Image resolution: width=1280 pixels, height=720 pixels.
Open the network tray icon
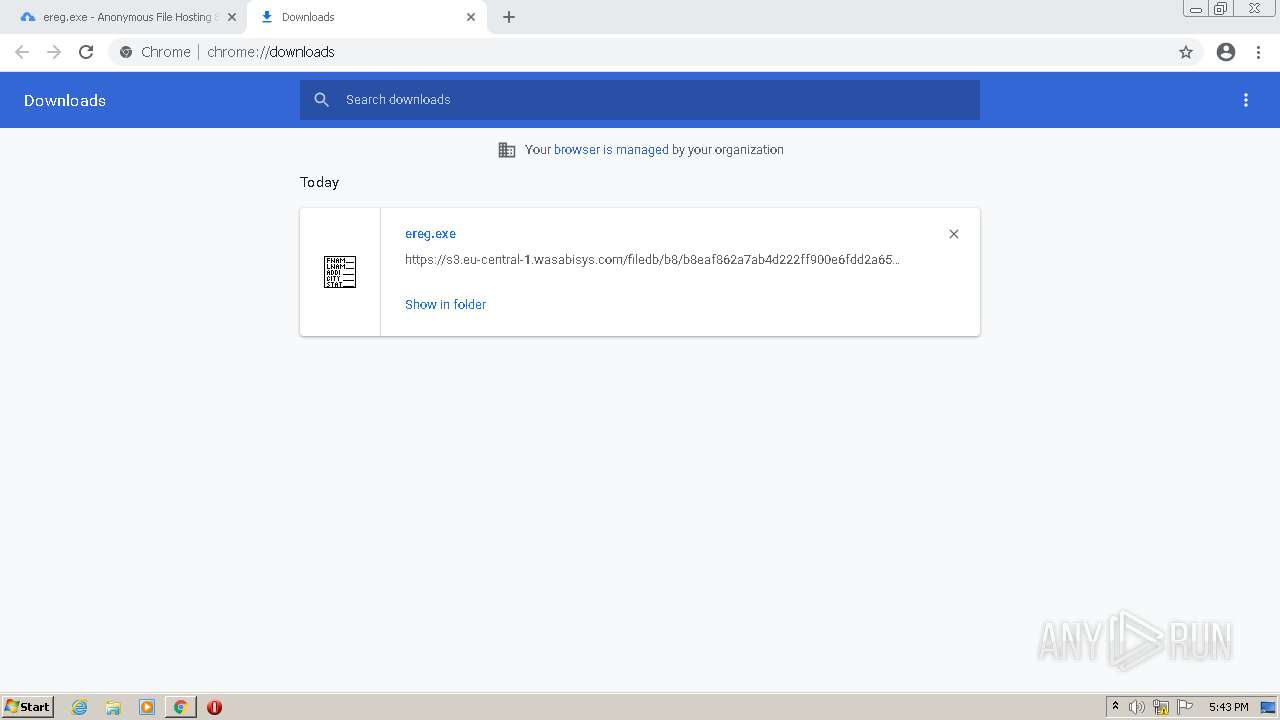1161,707
